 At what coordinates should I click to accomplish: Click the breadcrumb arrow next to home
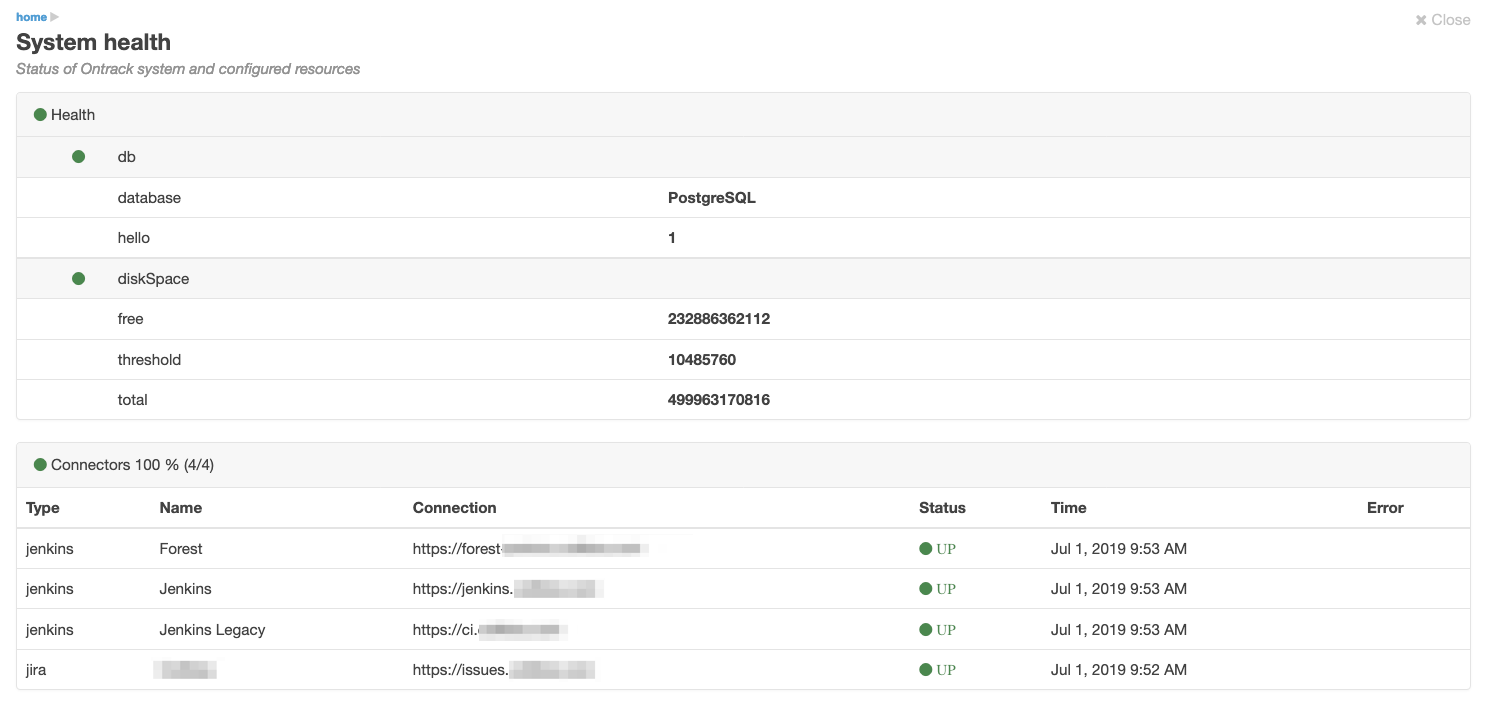[55, 17]
